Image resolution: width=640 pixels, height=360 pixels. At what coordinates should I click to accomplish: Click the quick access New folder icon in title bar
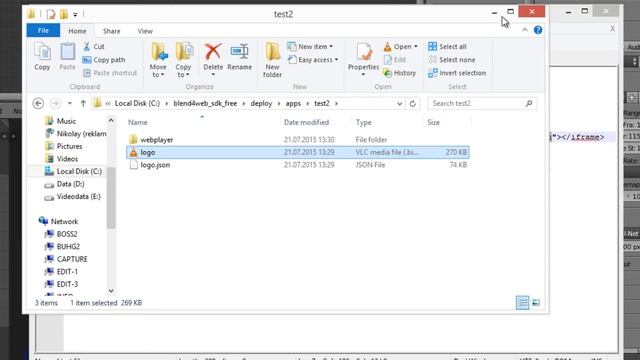point(64,14)
